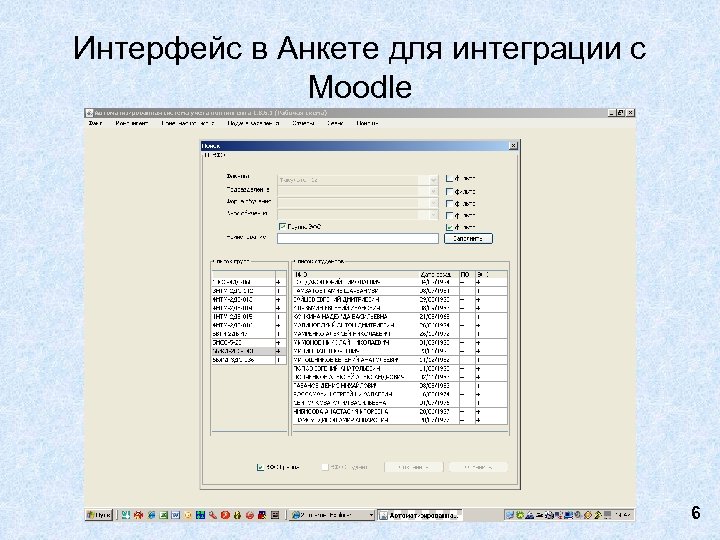
Task: Uncheck the ticked checkbox at dialog bottom left
Action: 260,467
